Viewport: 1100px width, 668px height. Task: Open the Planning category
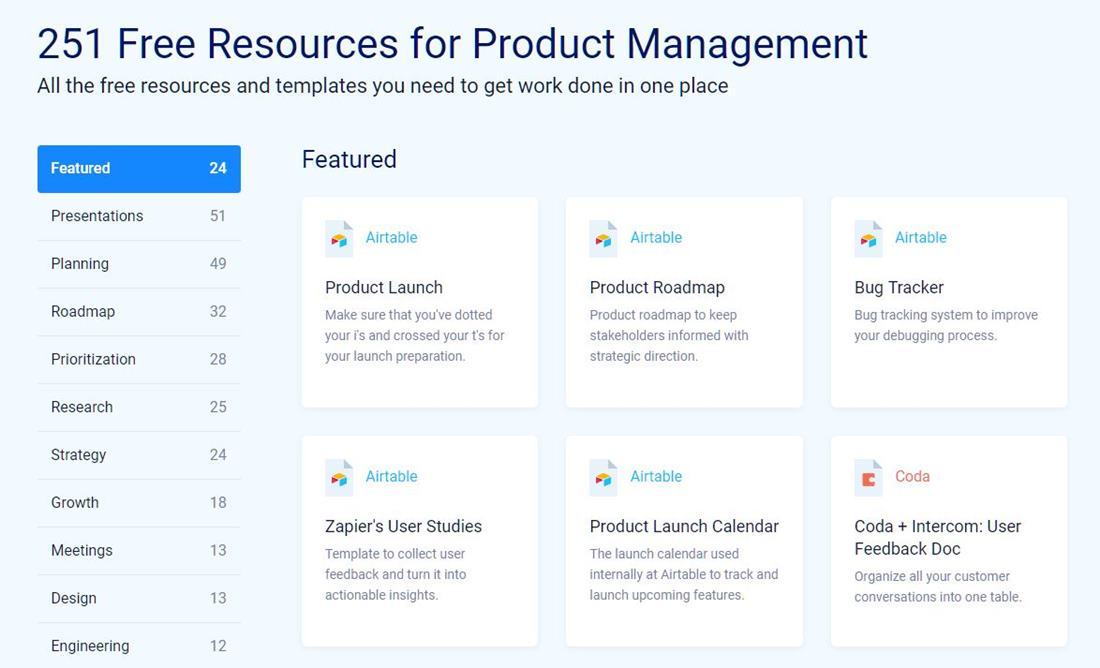(x=139, y=264)
